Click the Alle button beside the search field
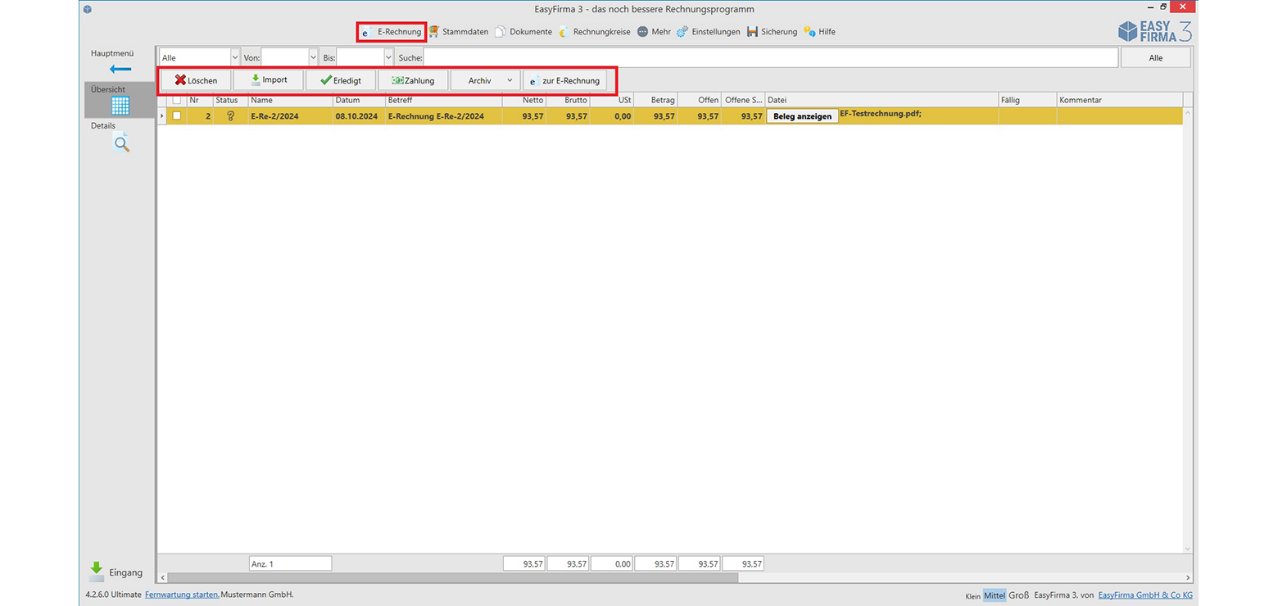 1155,58
